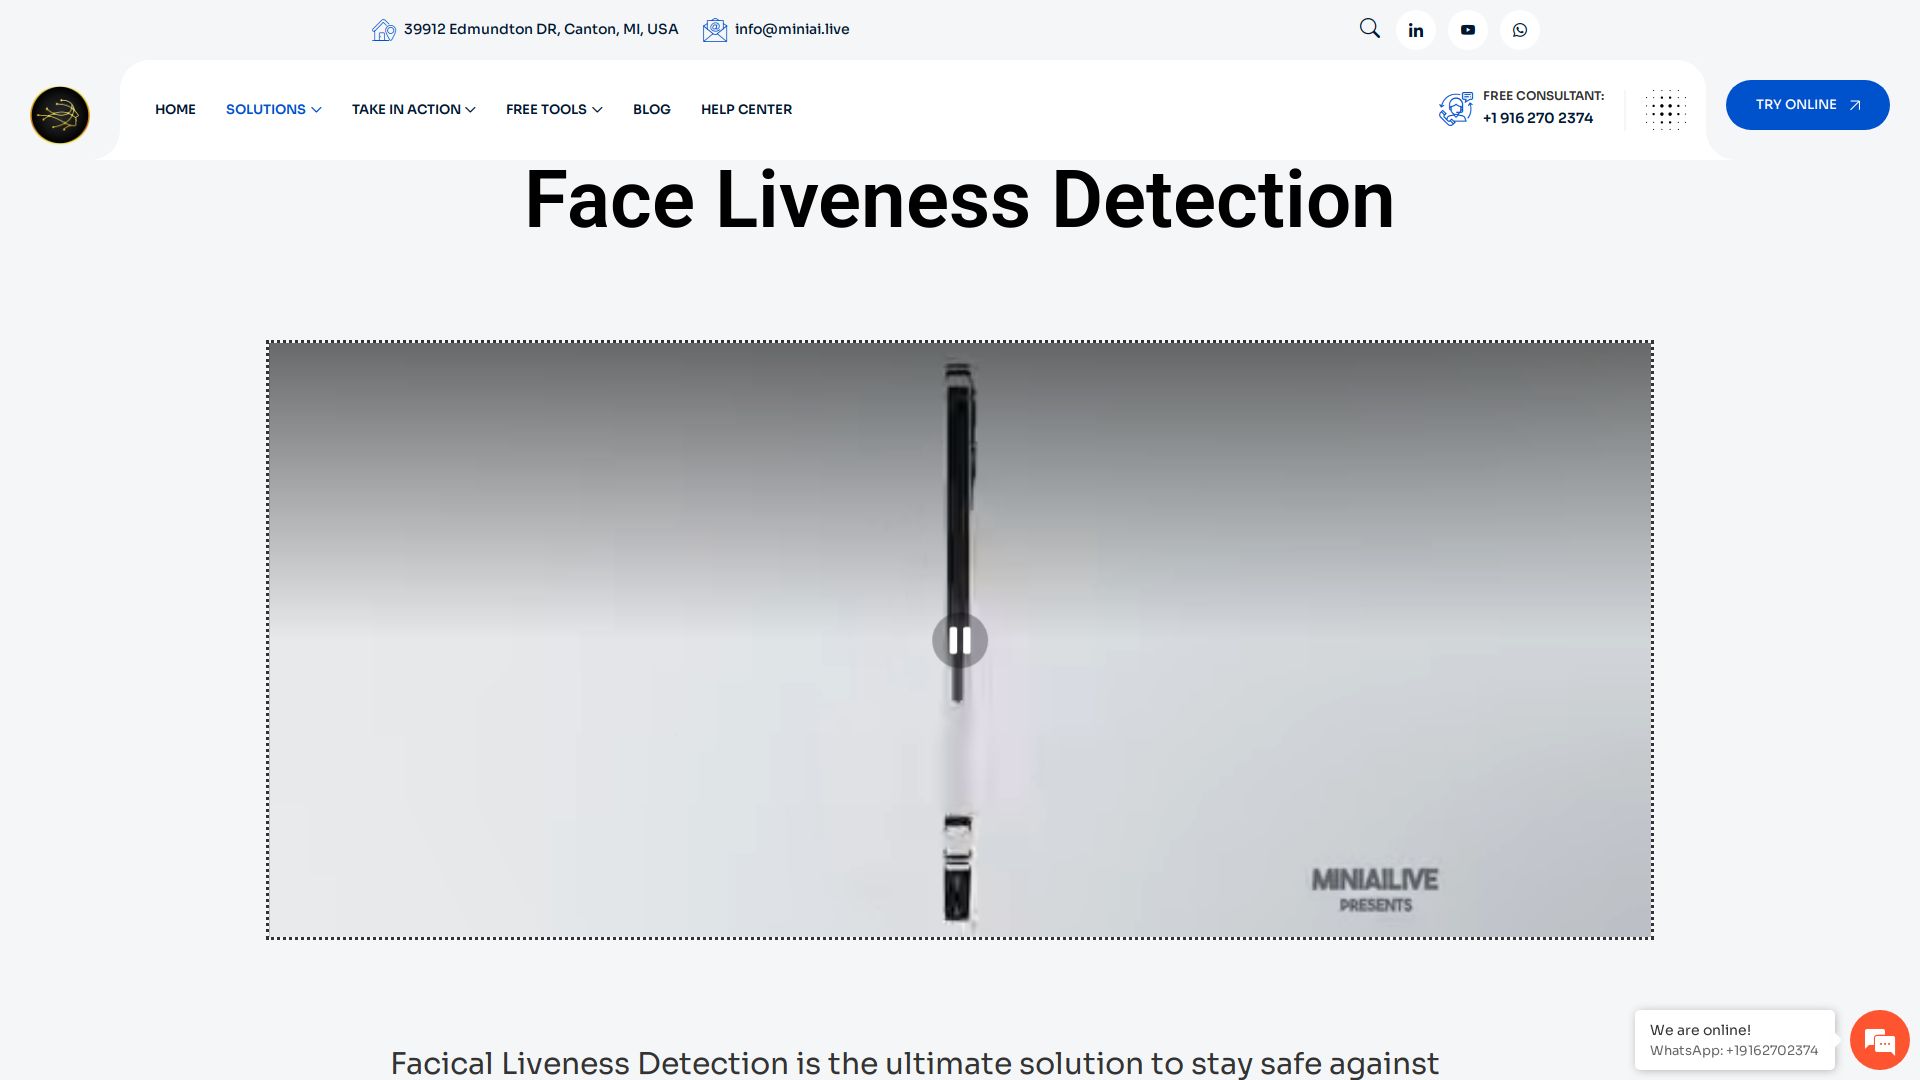Click the info@miniai.live email link
1920x1080 pixels.
click(x=792, y=29)
